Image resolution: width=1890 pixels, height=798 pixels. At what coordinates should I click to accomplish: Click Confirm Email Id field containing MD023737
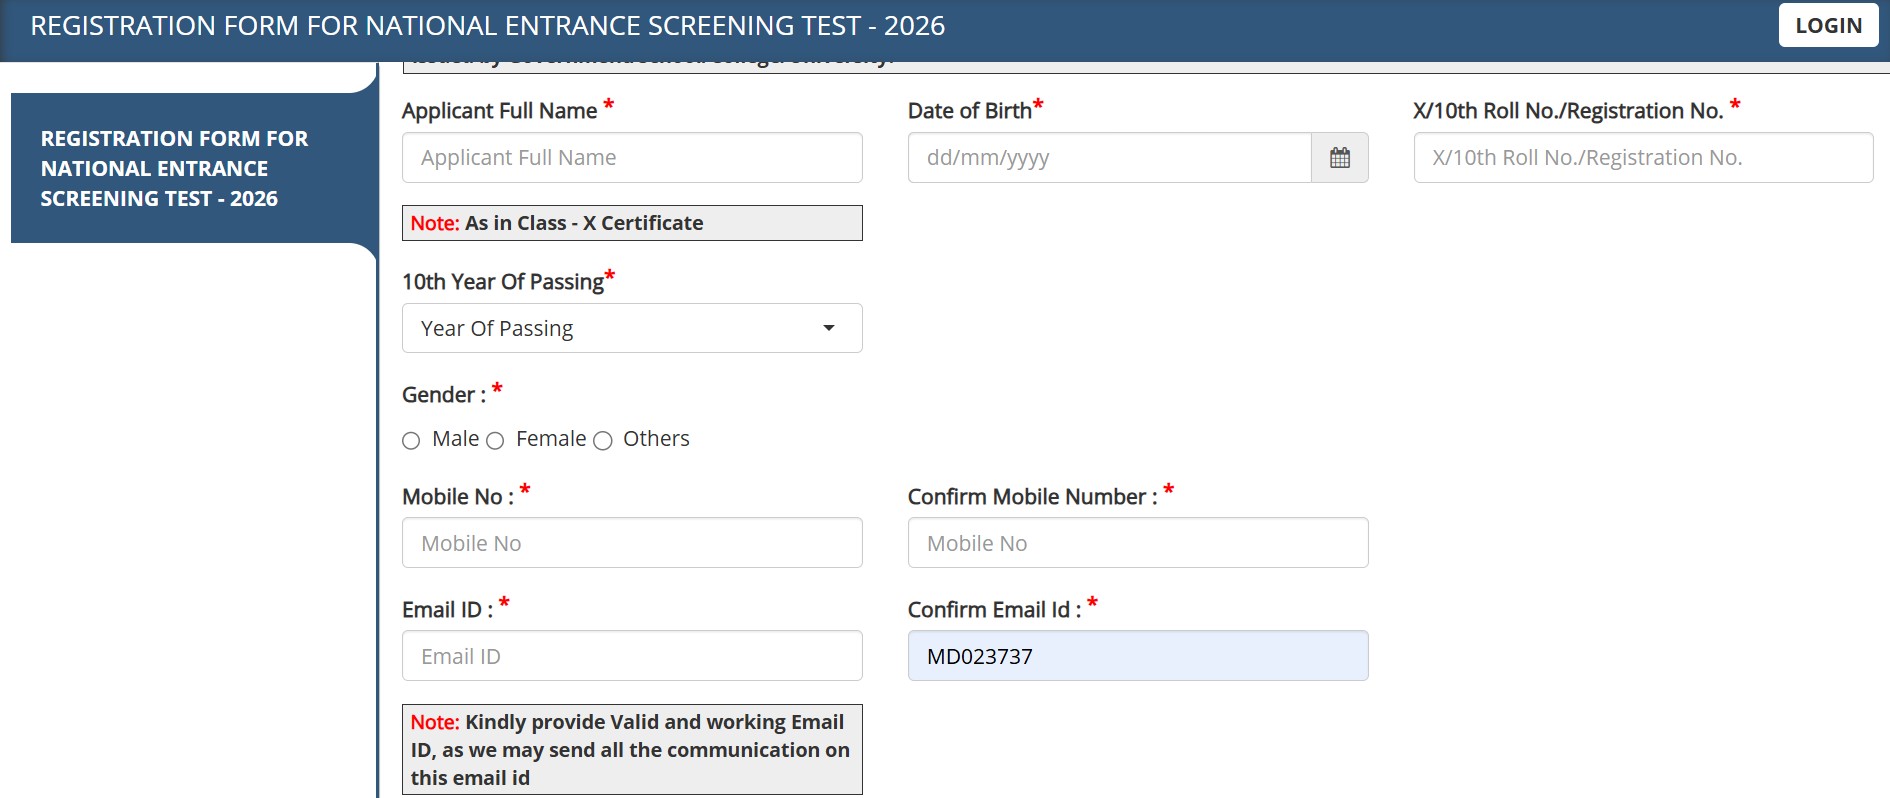pyautogui.click(x=1137, y=656)
